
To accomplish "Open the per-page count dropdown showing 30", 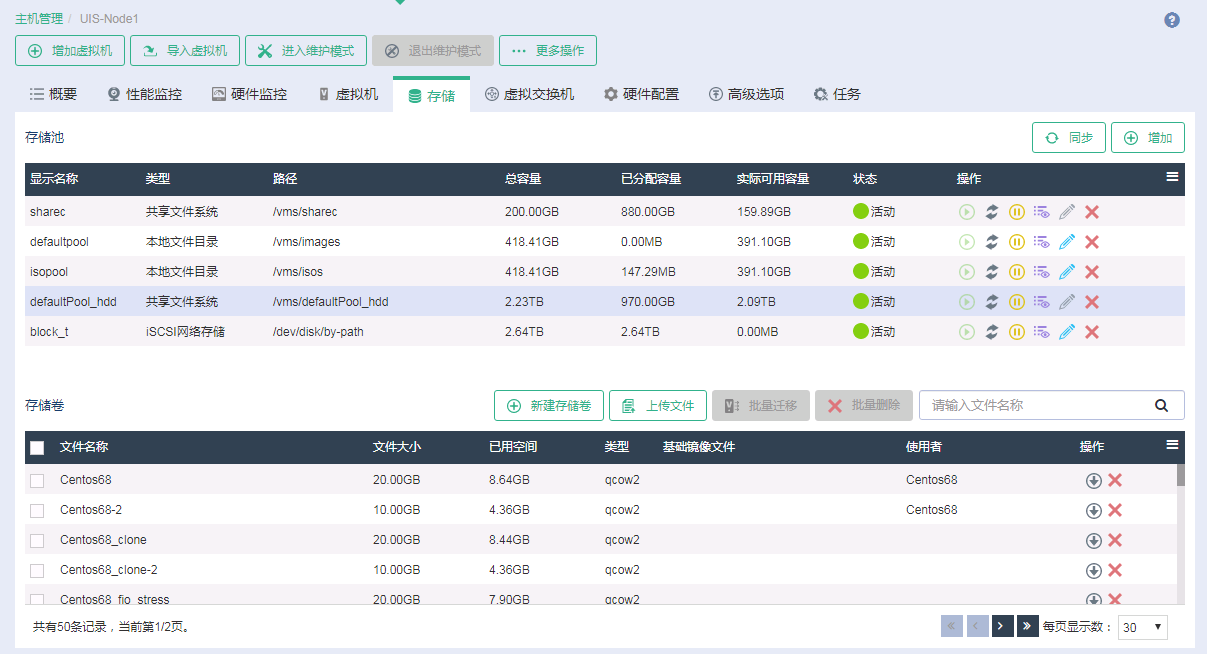I will [1142, 627].
